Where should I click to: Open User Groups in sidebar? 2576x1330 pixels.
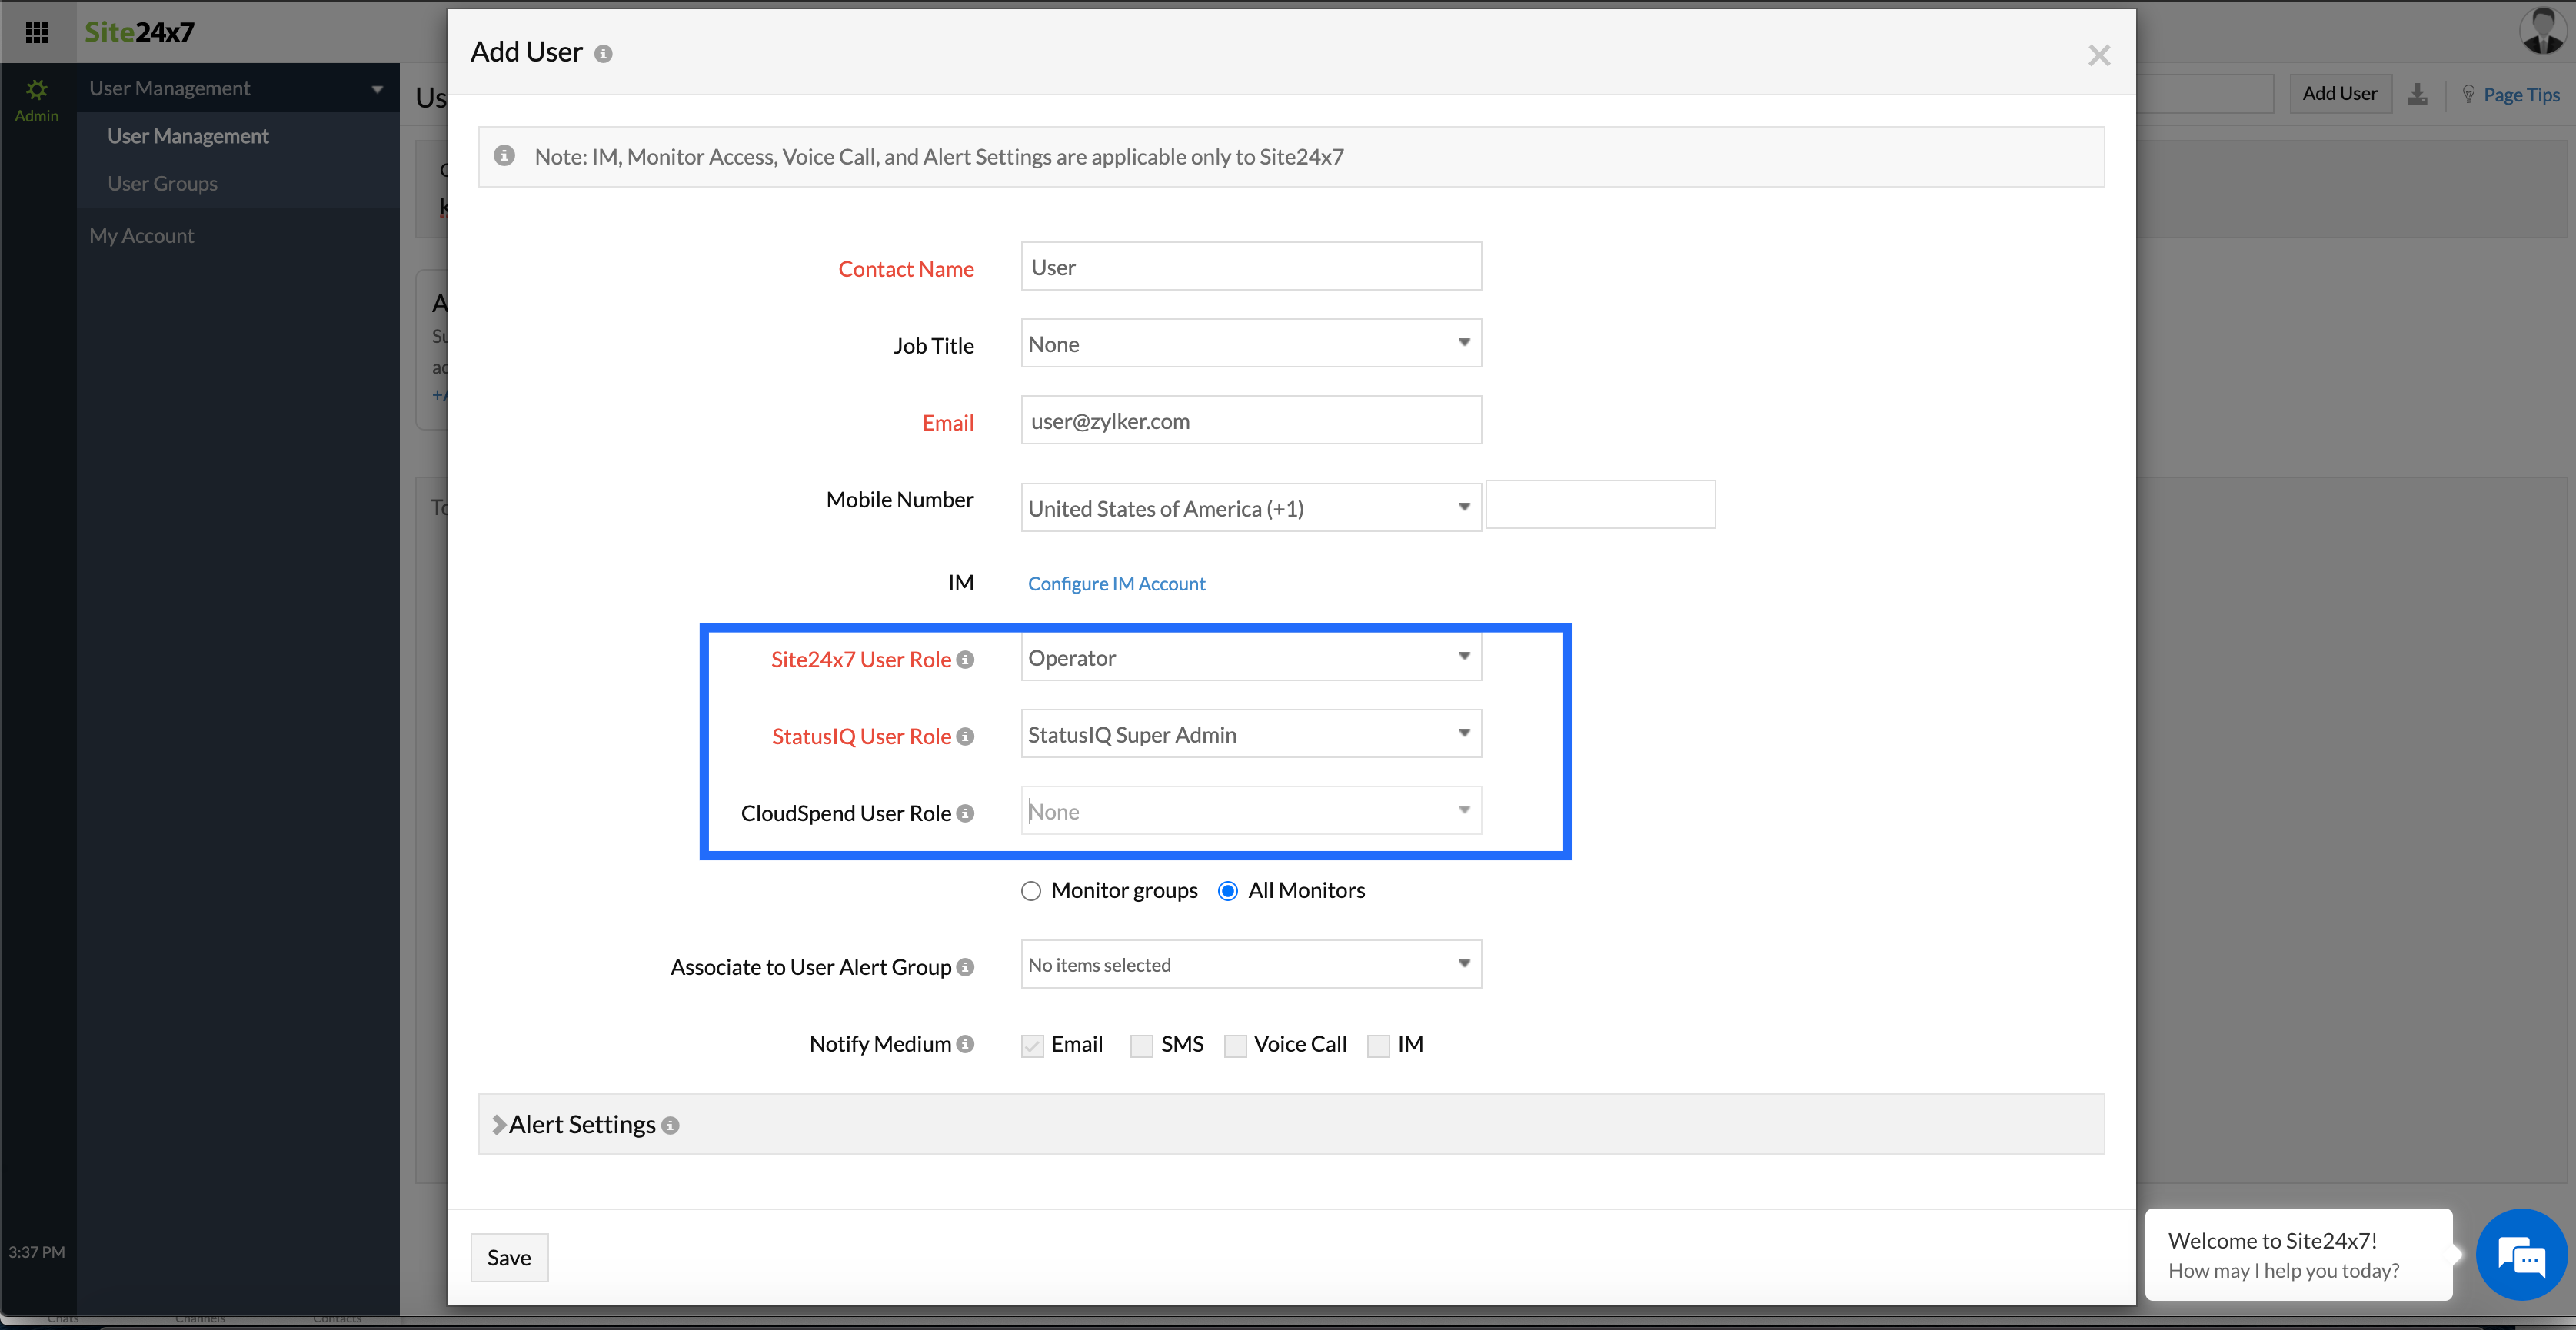pyautogui.click(x=163, y=184)
